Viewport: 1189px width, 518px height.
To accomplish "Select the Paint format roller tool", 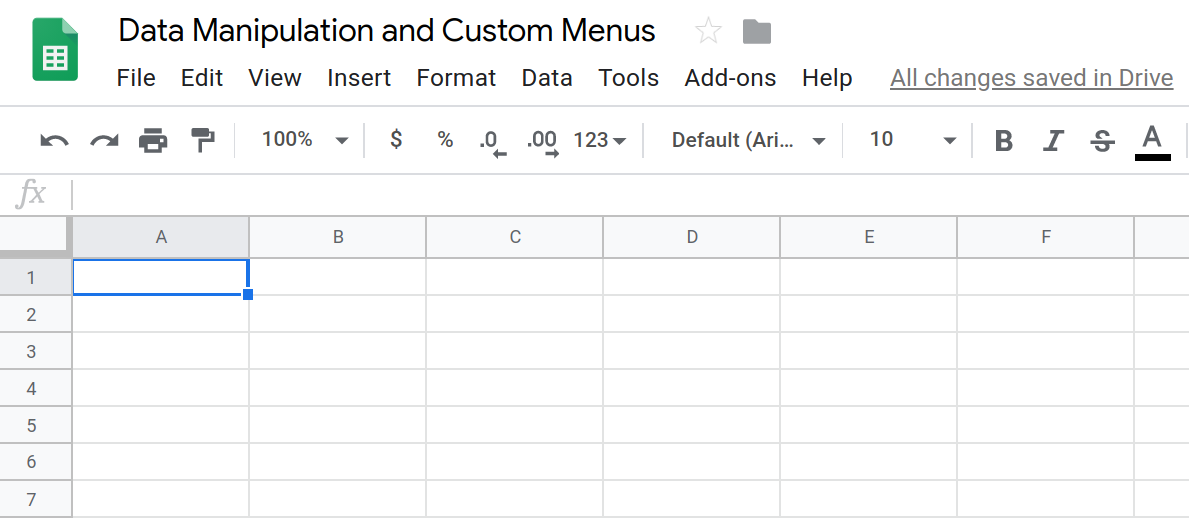I will click(203, 141).
